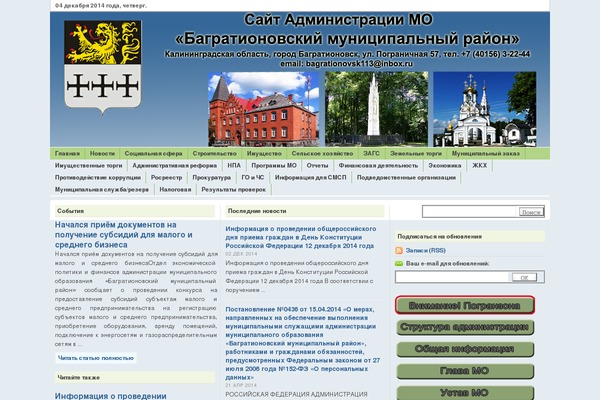Click the red brick building photo

click(263, 109)
